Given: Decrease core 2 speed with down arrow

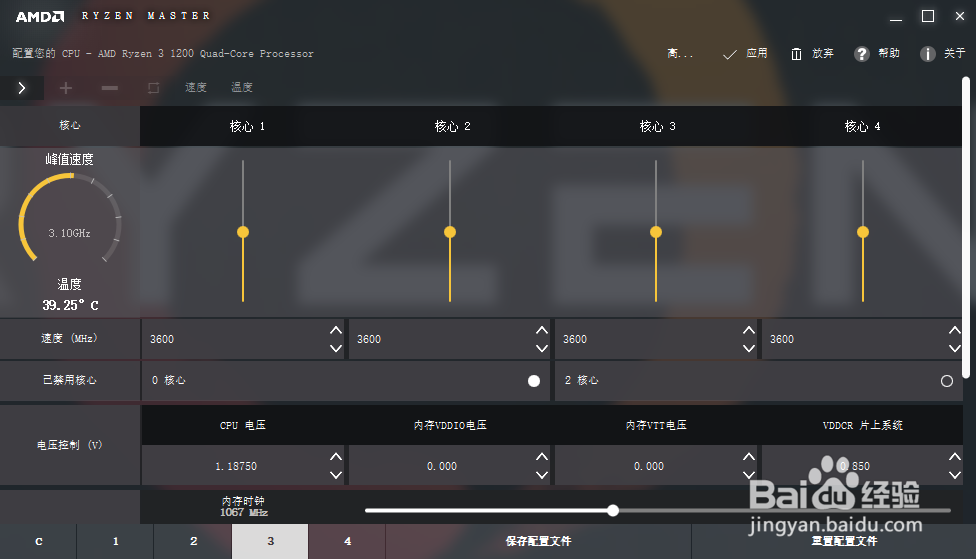Looking at the screenshot, I should (x=542, y=349).
